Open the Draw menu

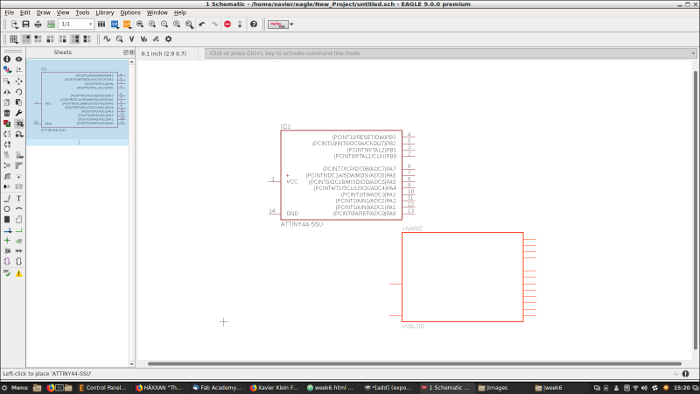[43, 12]
